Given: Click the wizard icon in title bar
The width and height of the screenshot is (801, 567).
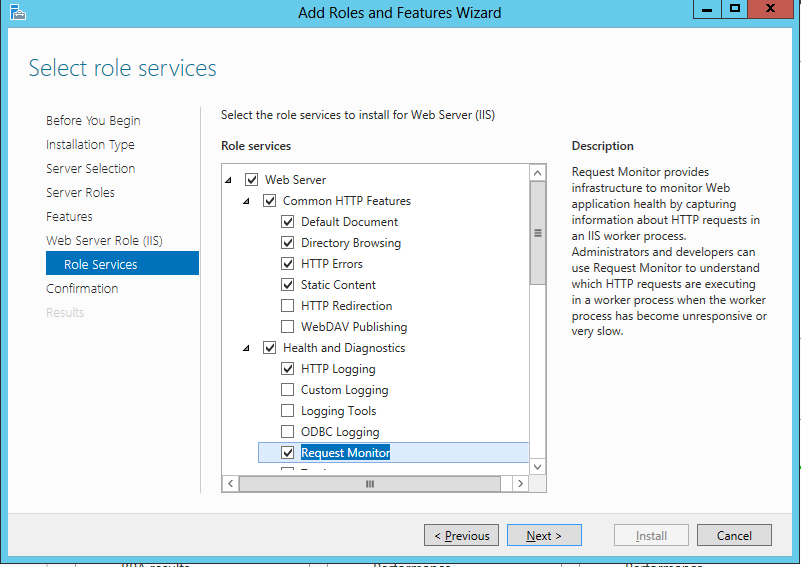Looking at the screenshot, I should pyautogui.click(x=17, y=12).
